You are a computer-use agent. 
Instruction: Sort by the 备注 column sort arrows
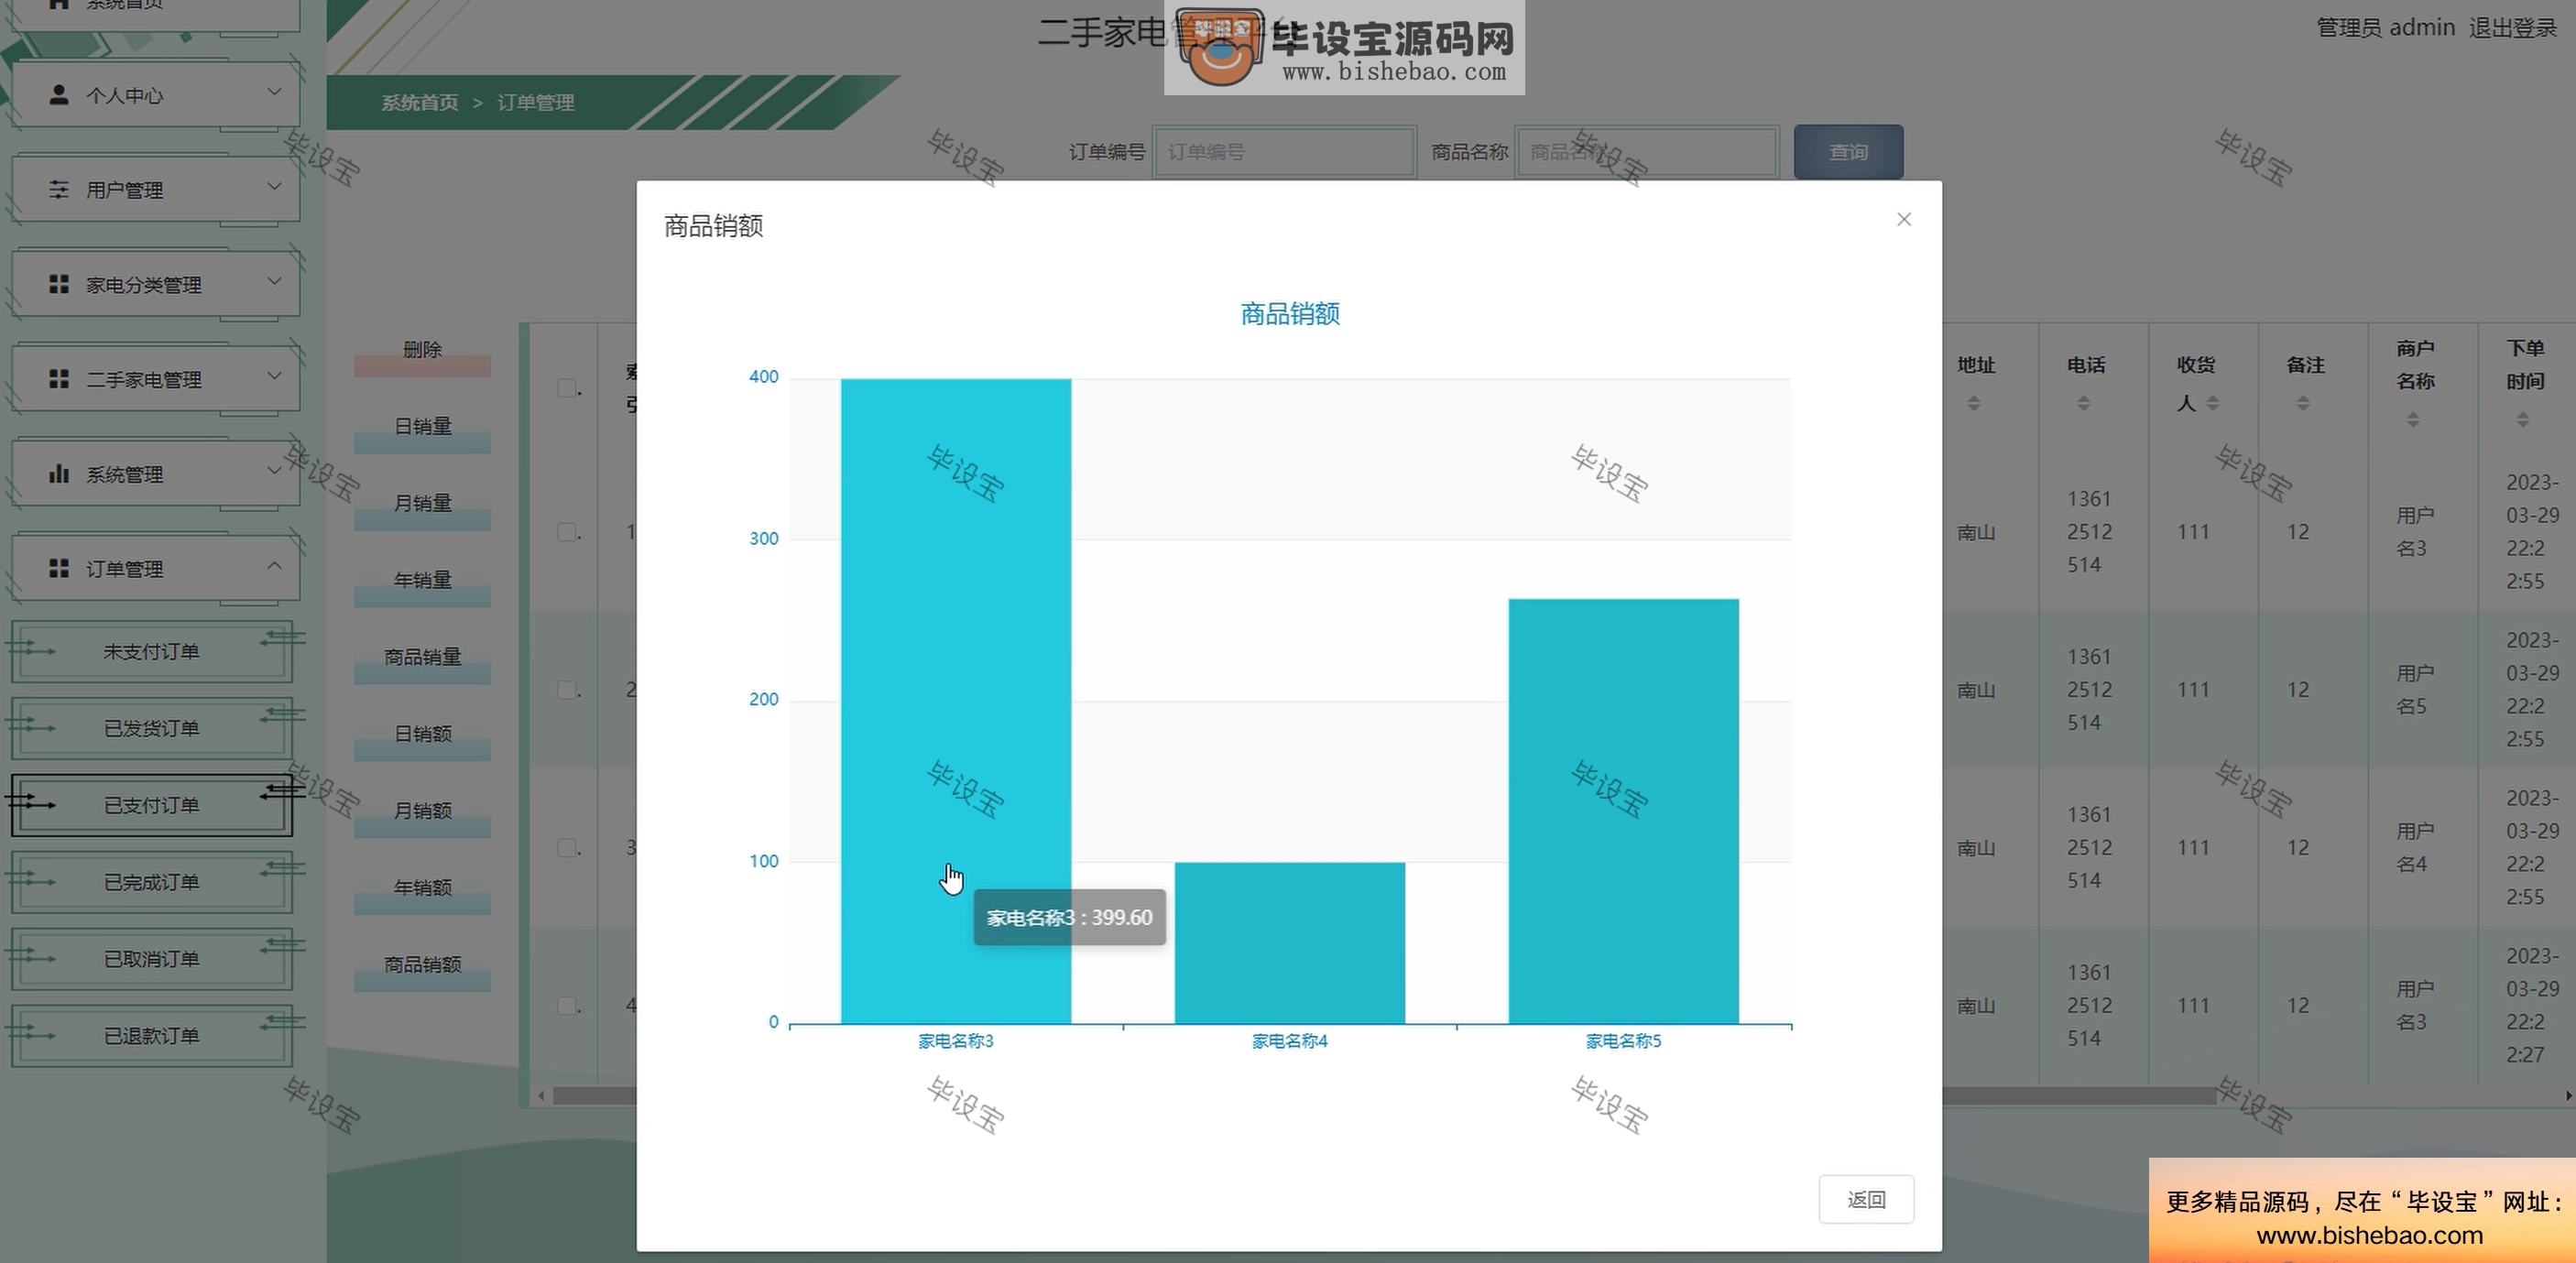coord(2303,403)
